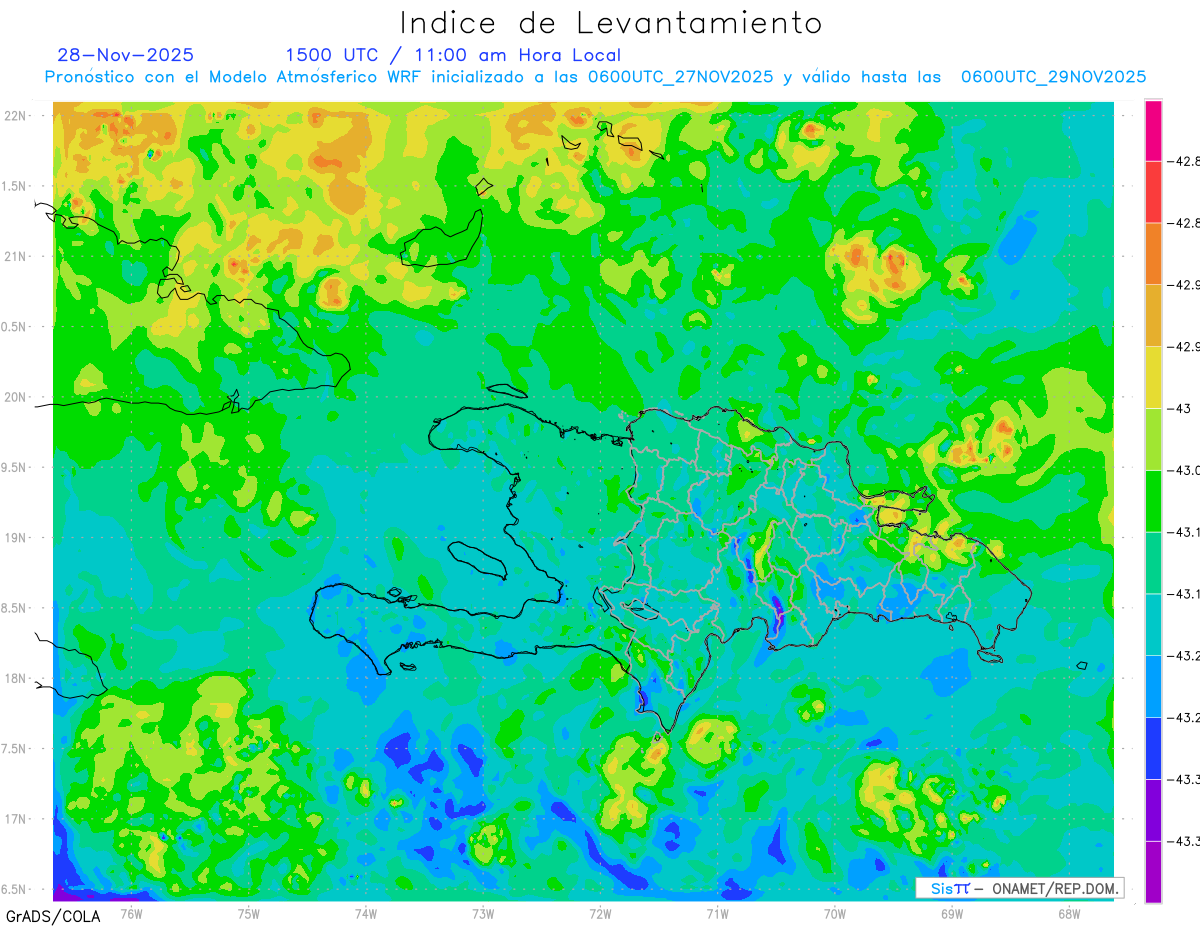Click the 'SisTT - ONAMET/REP.DOM.' credit box
The height and width of the screenshot is (927, 1200).
[x=1019, y=888]
